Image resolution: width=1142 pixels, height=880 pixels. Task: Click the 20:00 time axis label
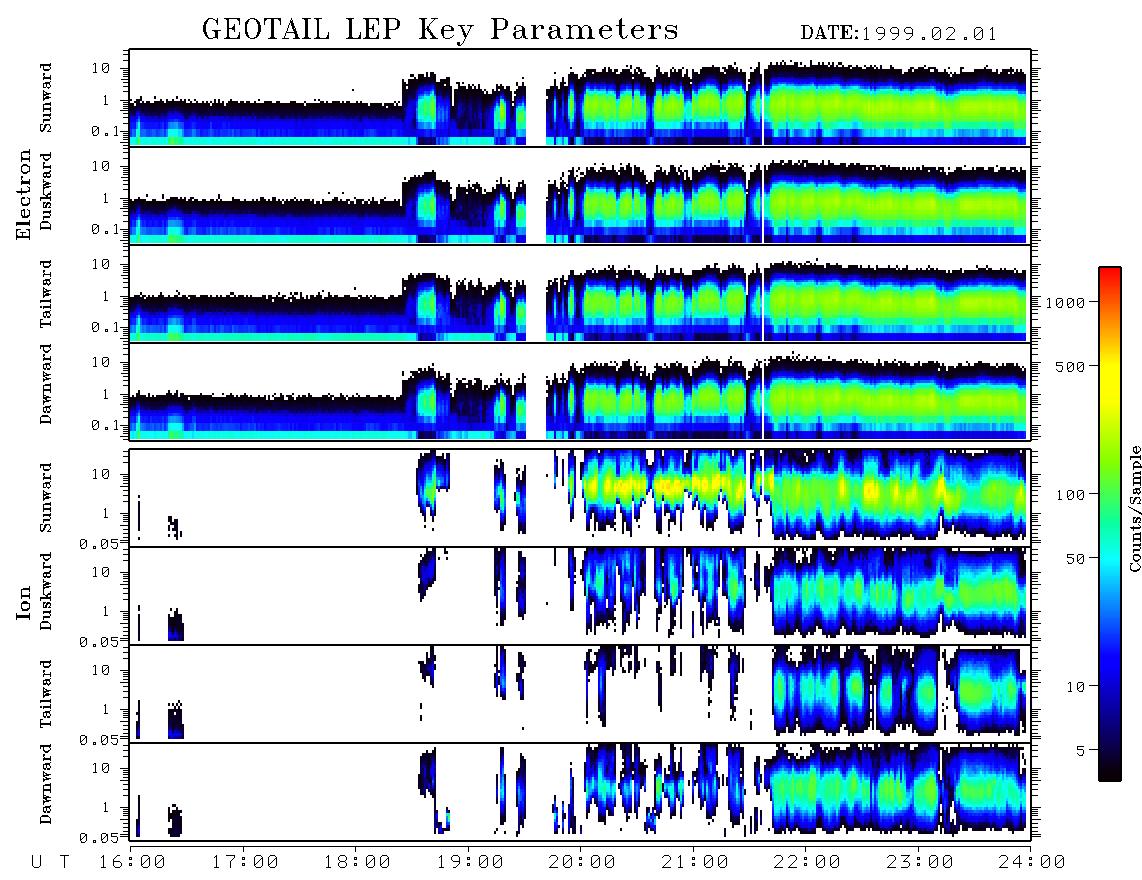tap(583, 862)
